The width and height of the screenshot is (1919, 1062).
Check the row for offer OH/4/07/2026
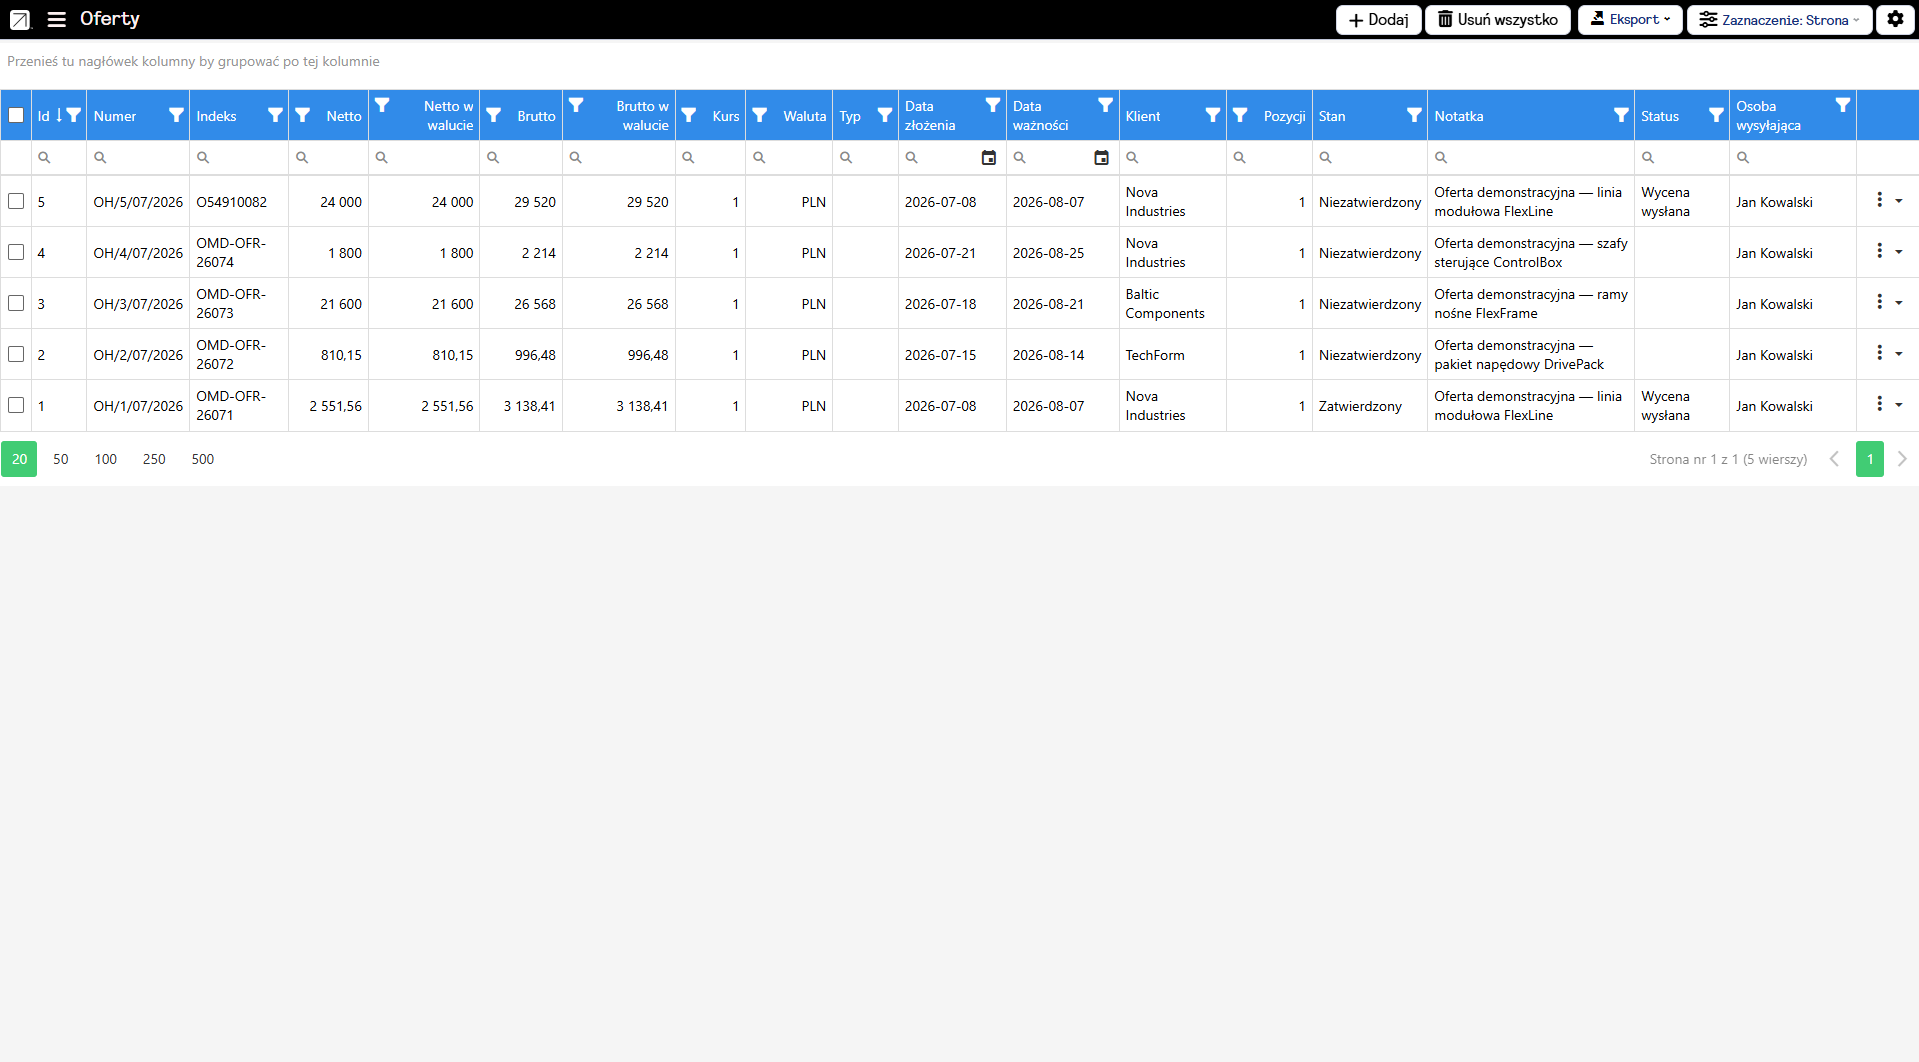pyautogui.click(x=16, y=252)
